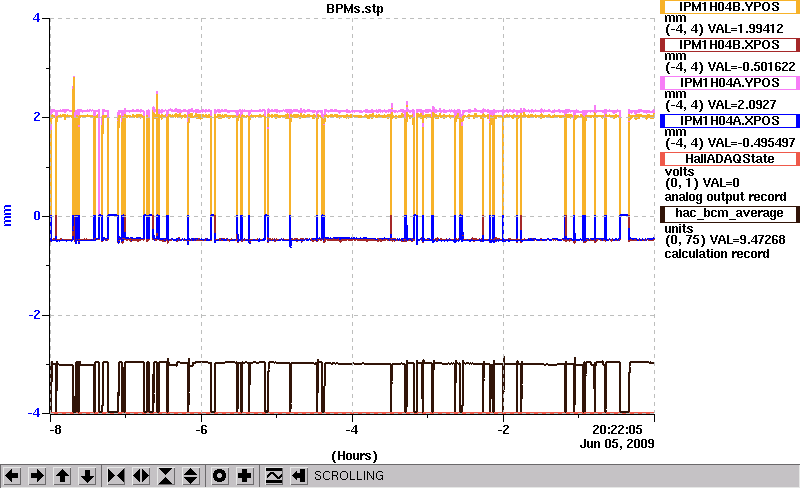Click the vertical zoom-out (up/down triangles) icon
This screenshot has width=800, height=488.
point(191,476)
